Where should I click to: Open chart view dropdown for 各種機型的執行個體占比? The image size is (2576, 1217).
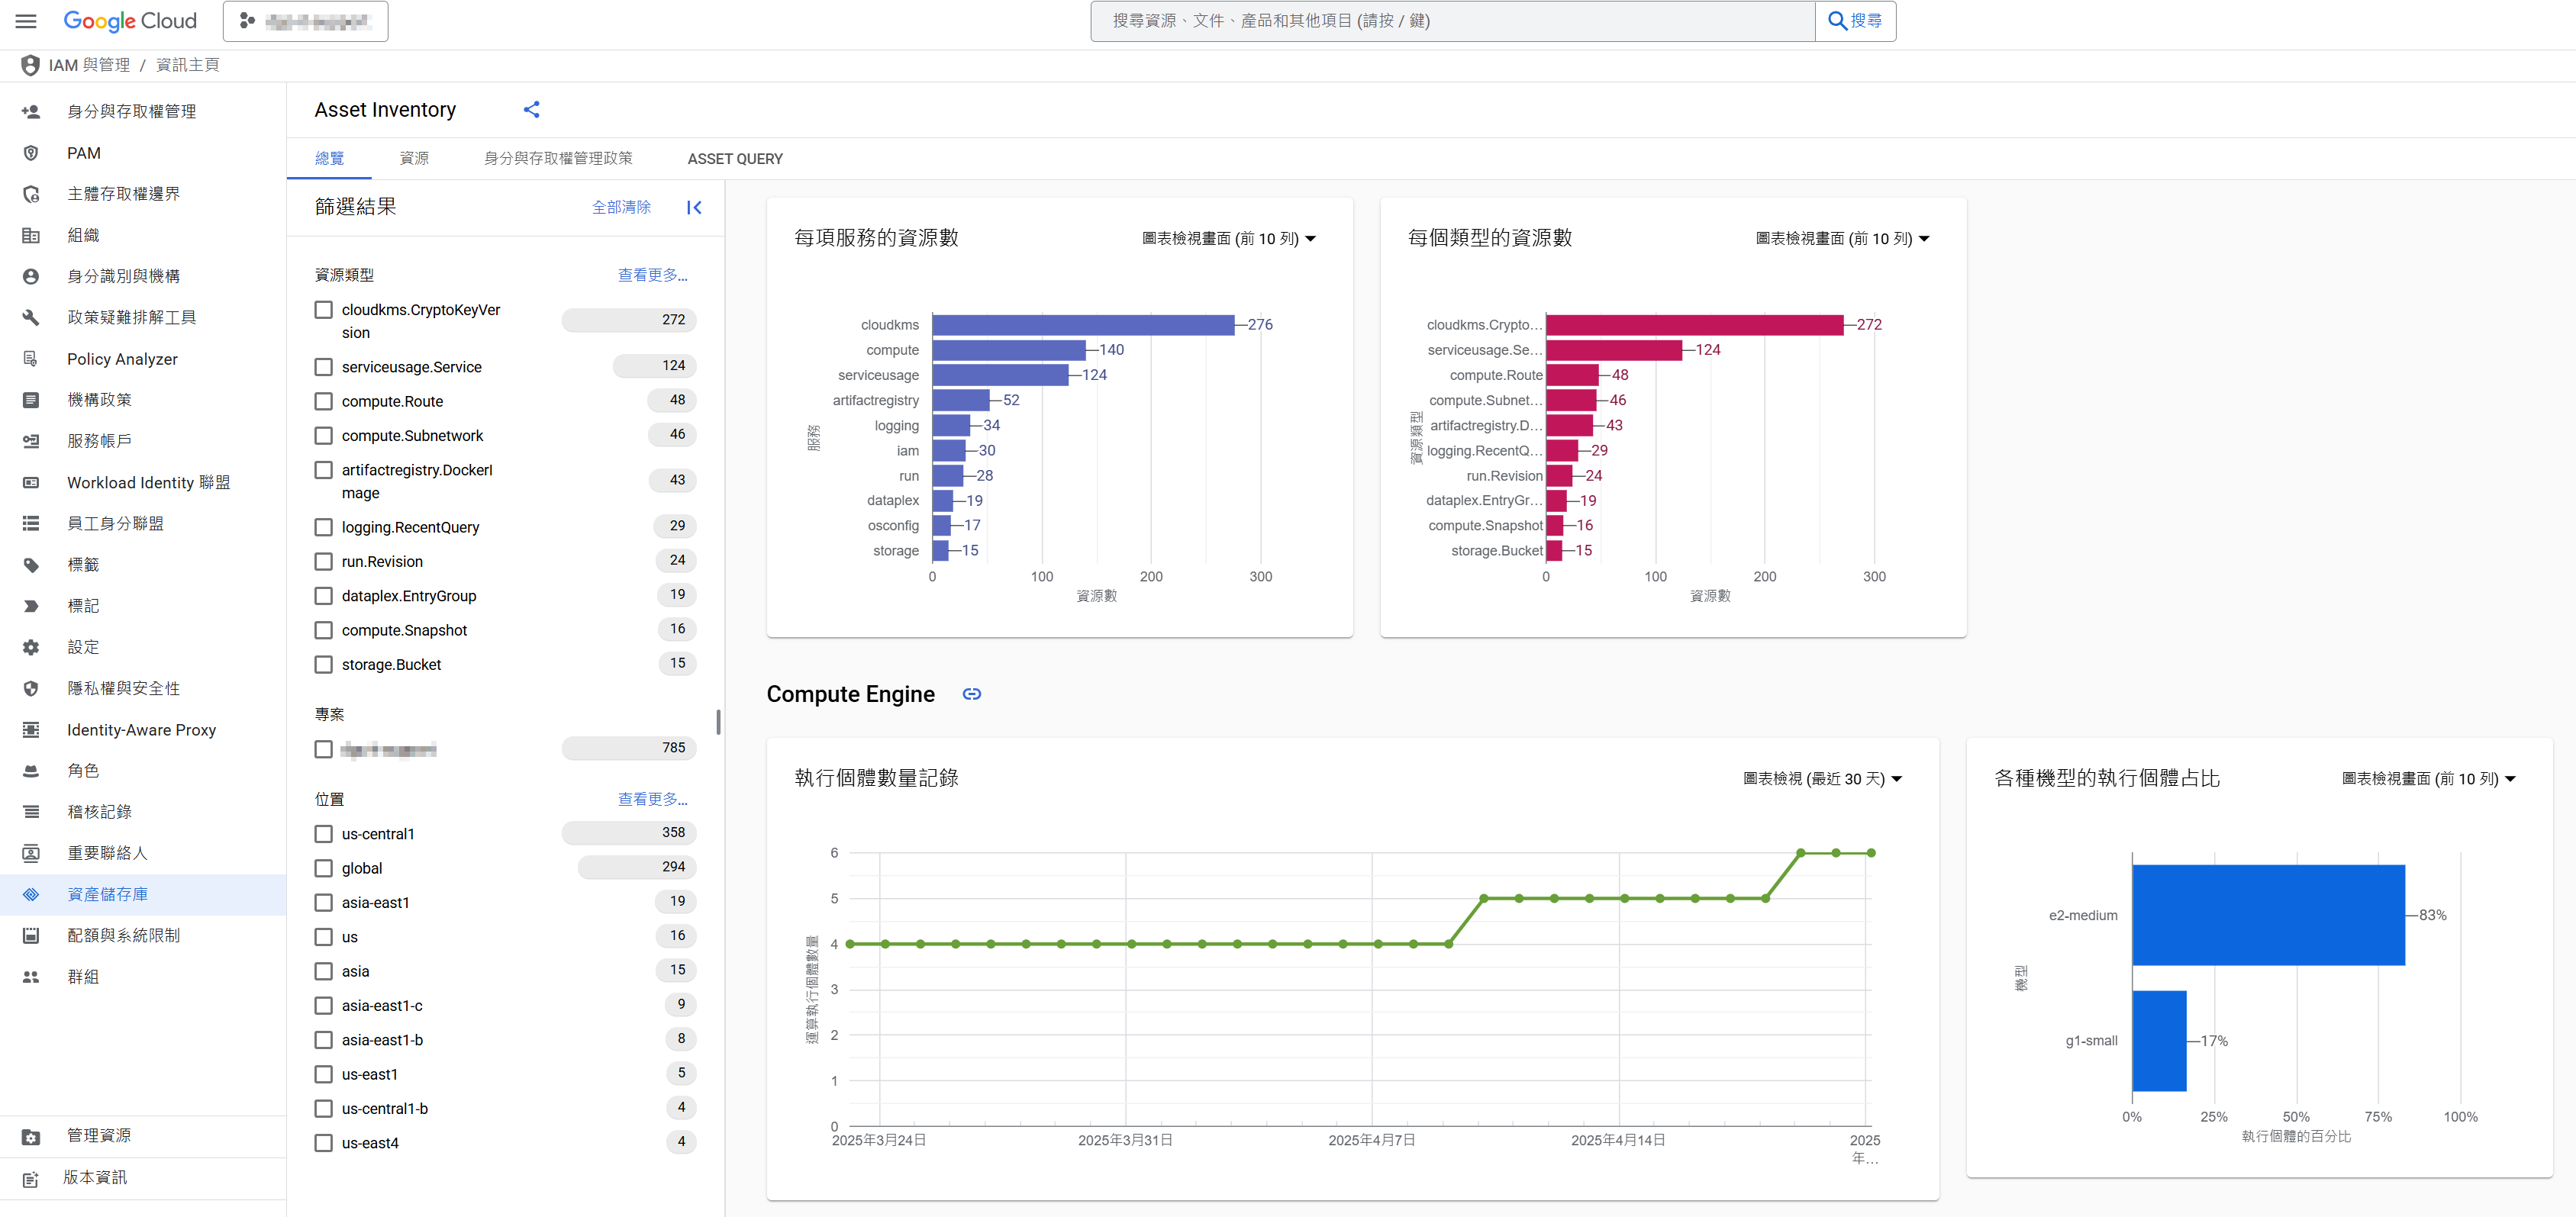2429,779
